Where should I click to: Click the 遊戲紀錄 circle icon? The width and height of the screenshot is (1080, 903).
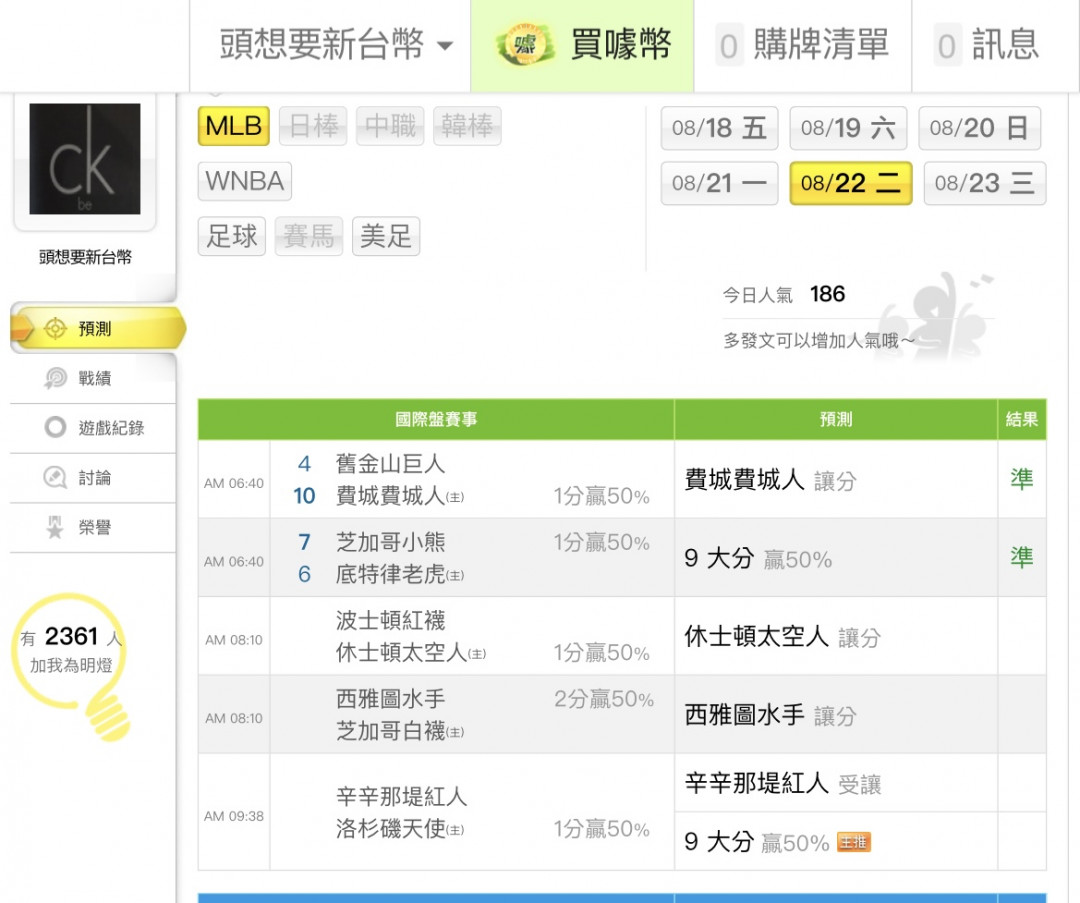click(55, 428)
